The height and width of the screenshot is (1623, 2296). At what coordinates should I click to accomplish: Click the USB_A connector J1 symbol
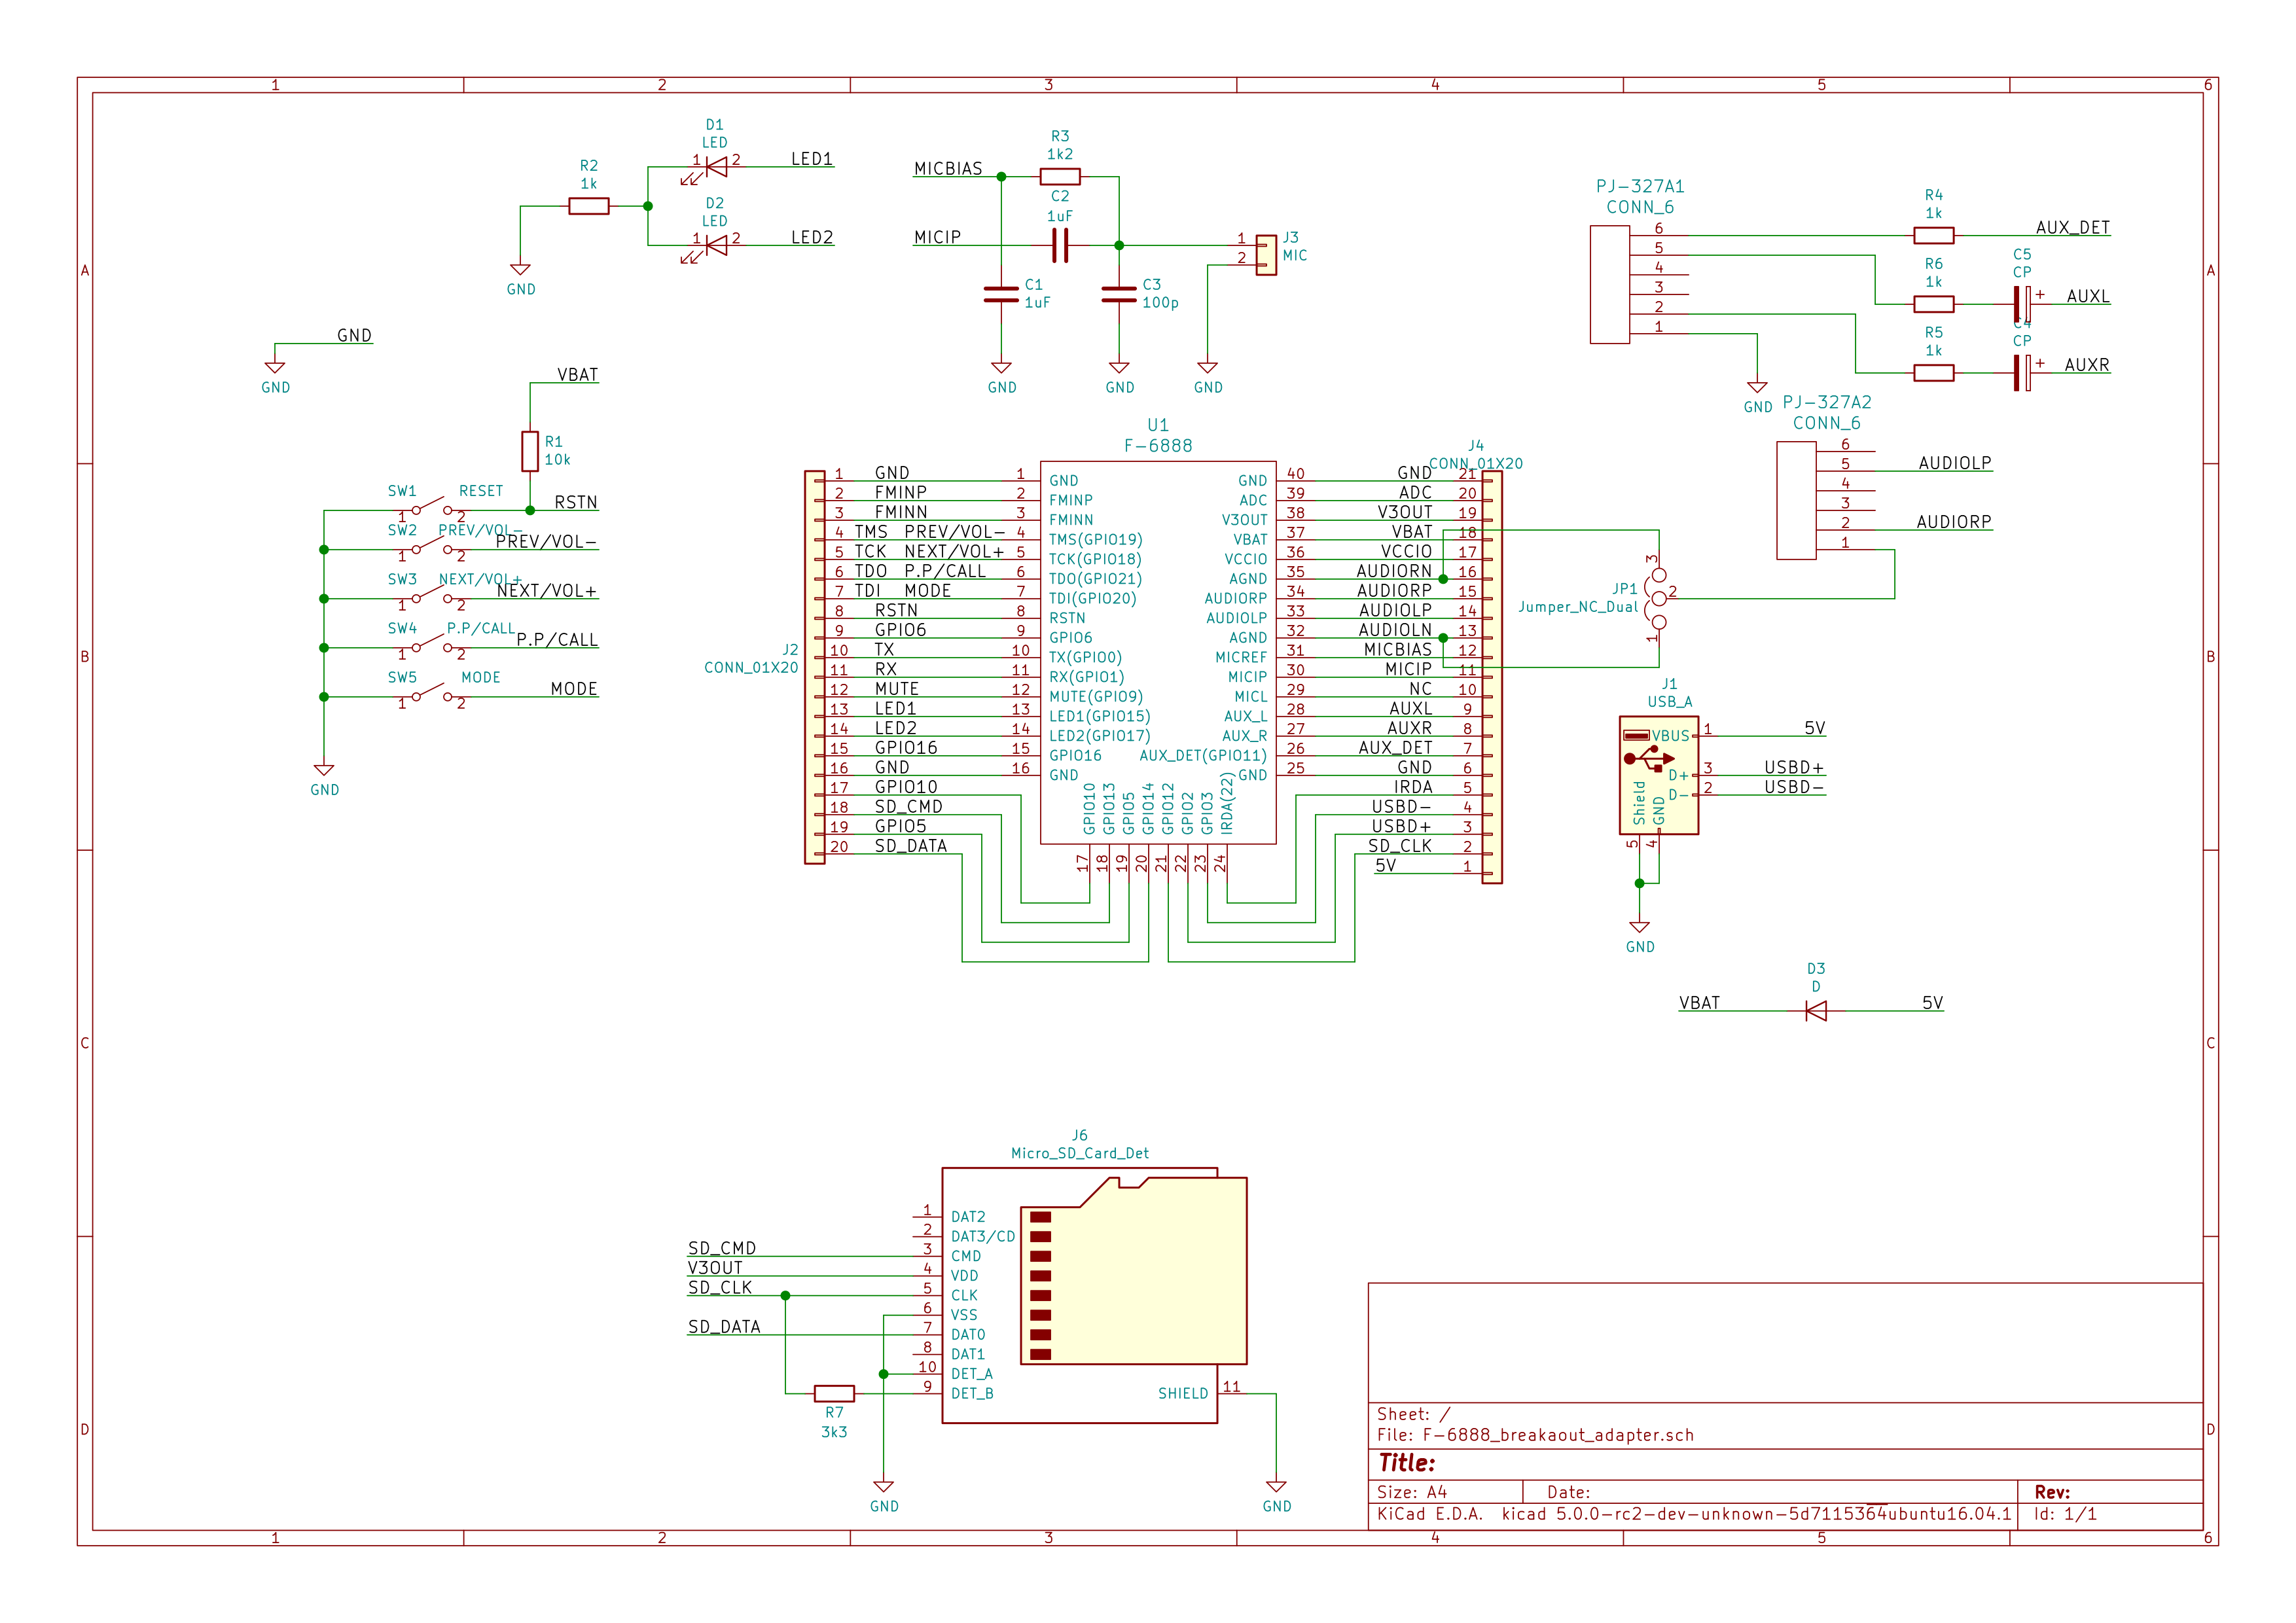coord(1658,775)
